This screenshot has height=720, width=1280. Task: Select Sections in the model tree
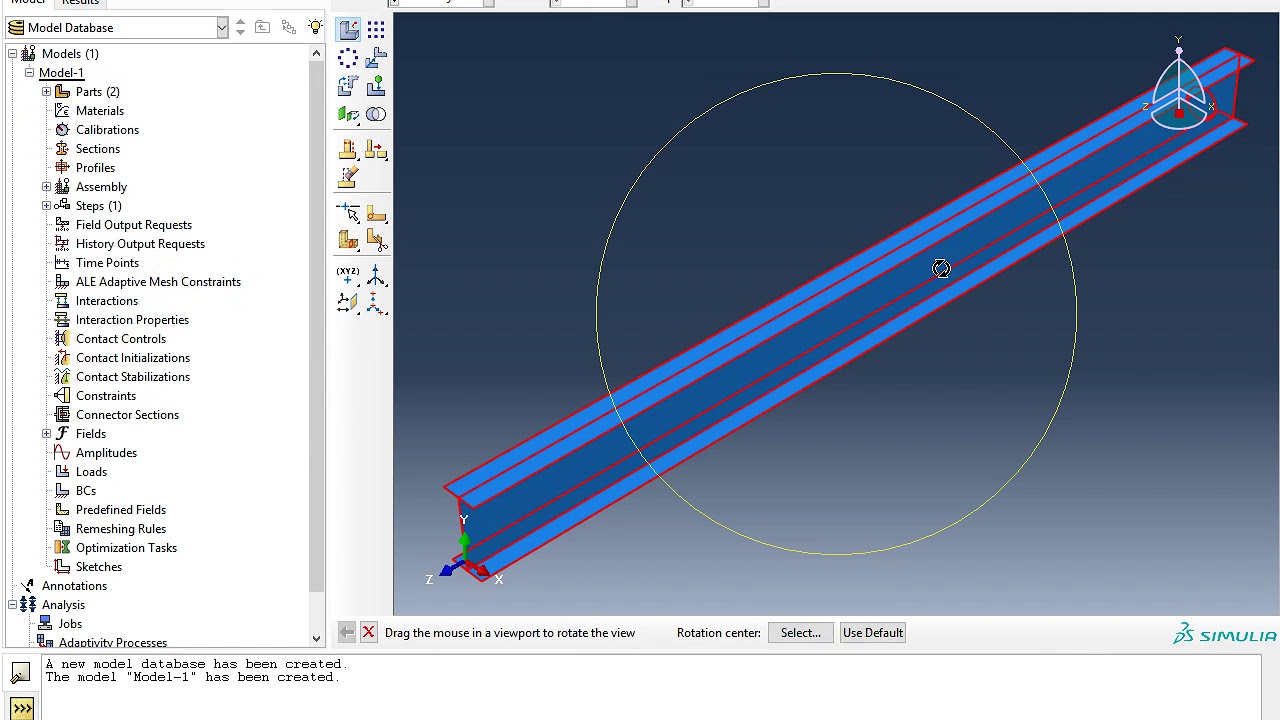98,149
